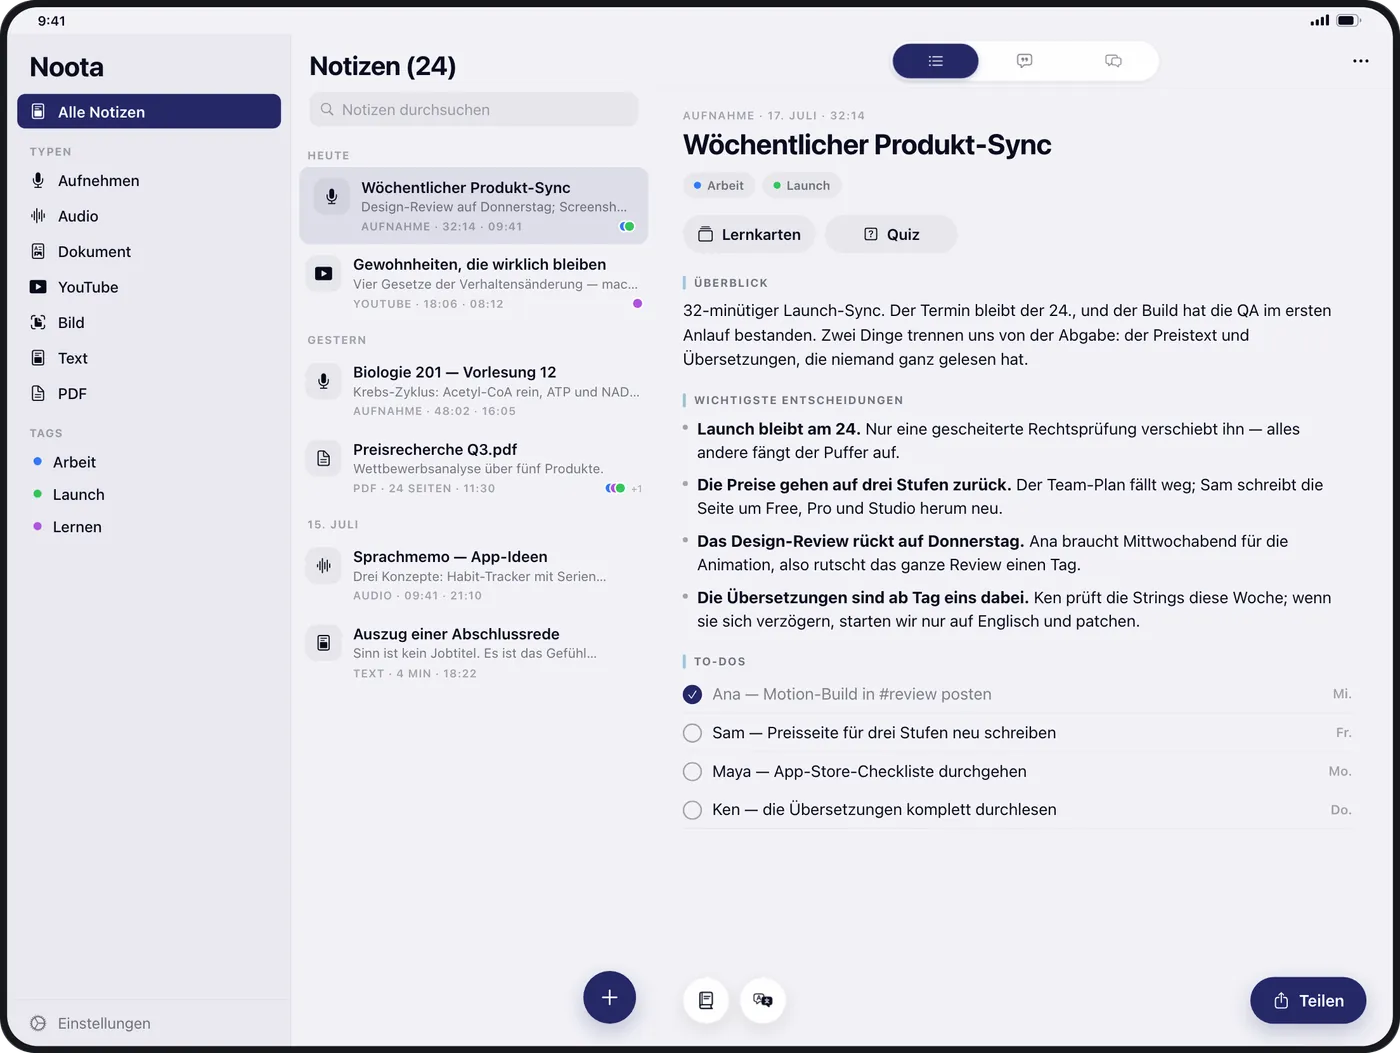Click the Wöchentlicher Produkt-Sync note heading

tap(867, 145)
